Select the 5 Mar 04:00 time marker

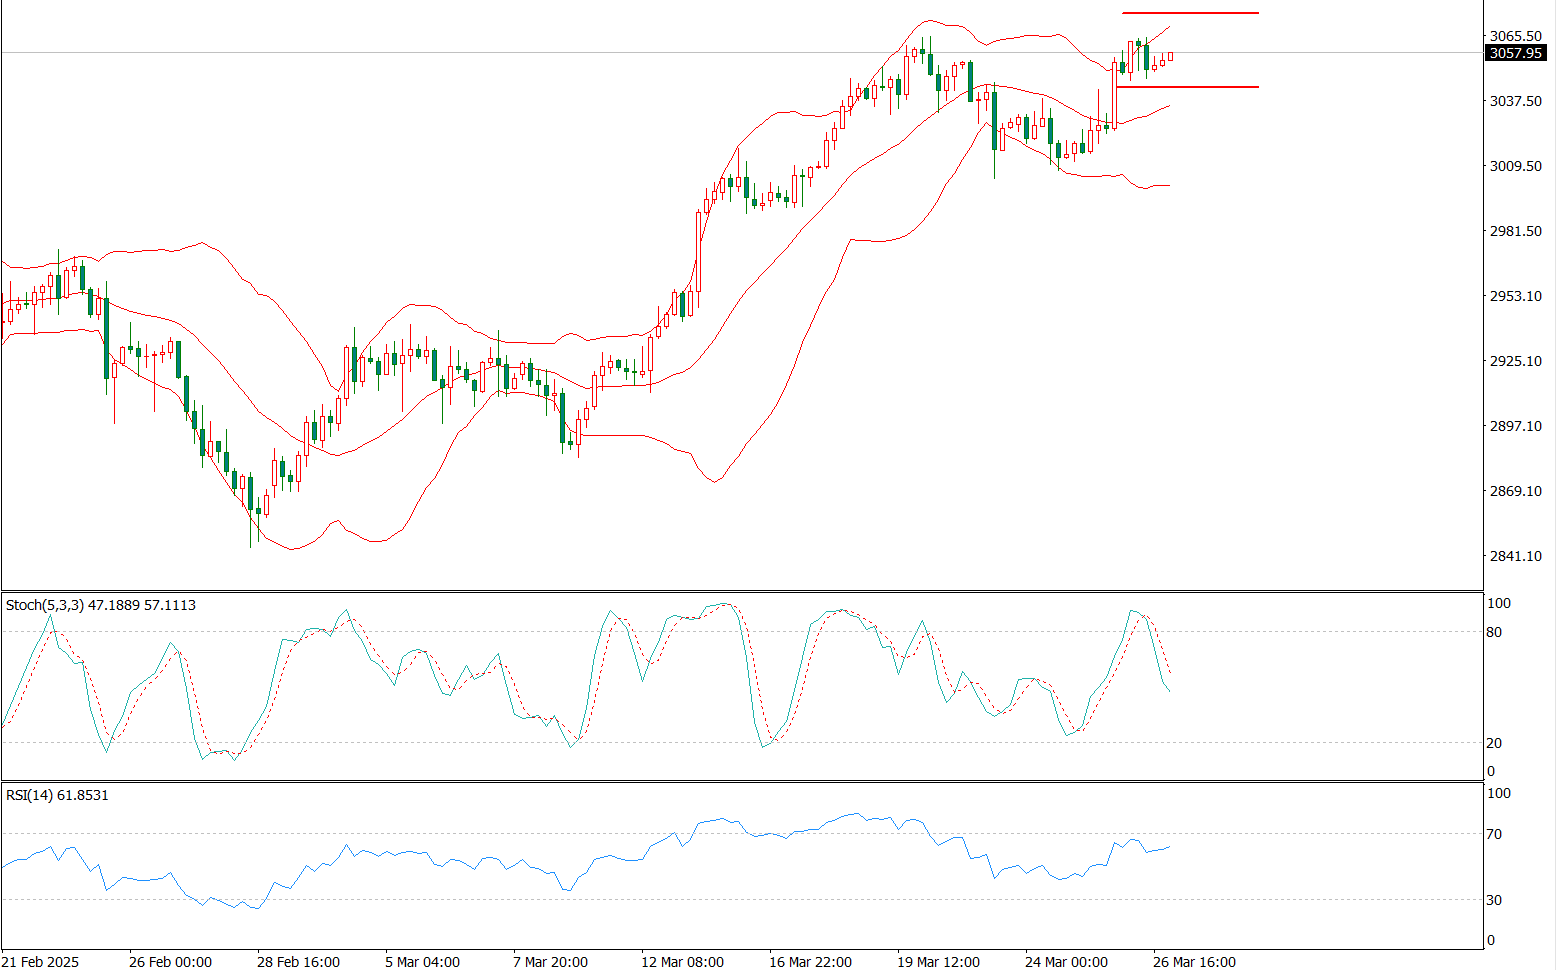pyautogui.click(x=423, y=962)
